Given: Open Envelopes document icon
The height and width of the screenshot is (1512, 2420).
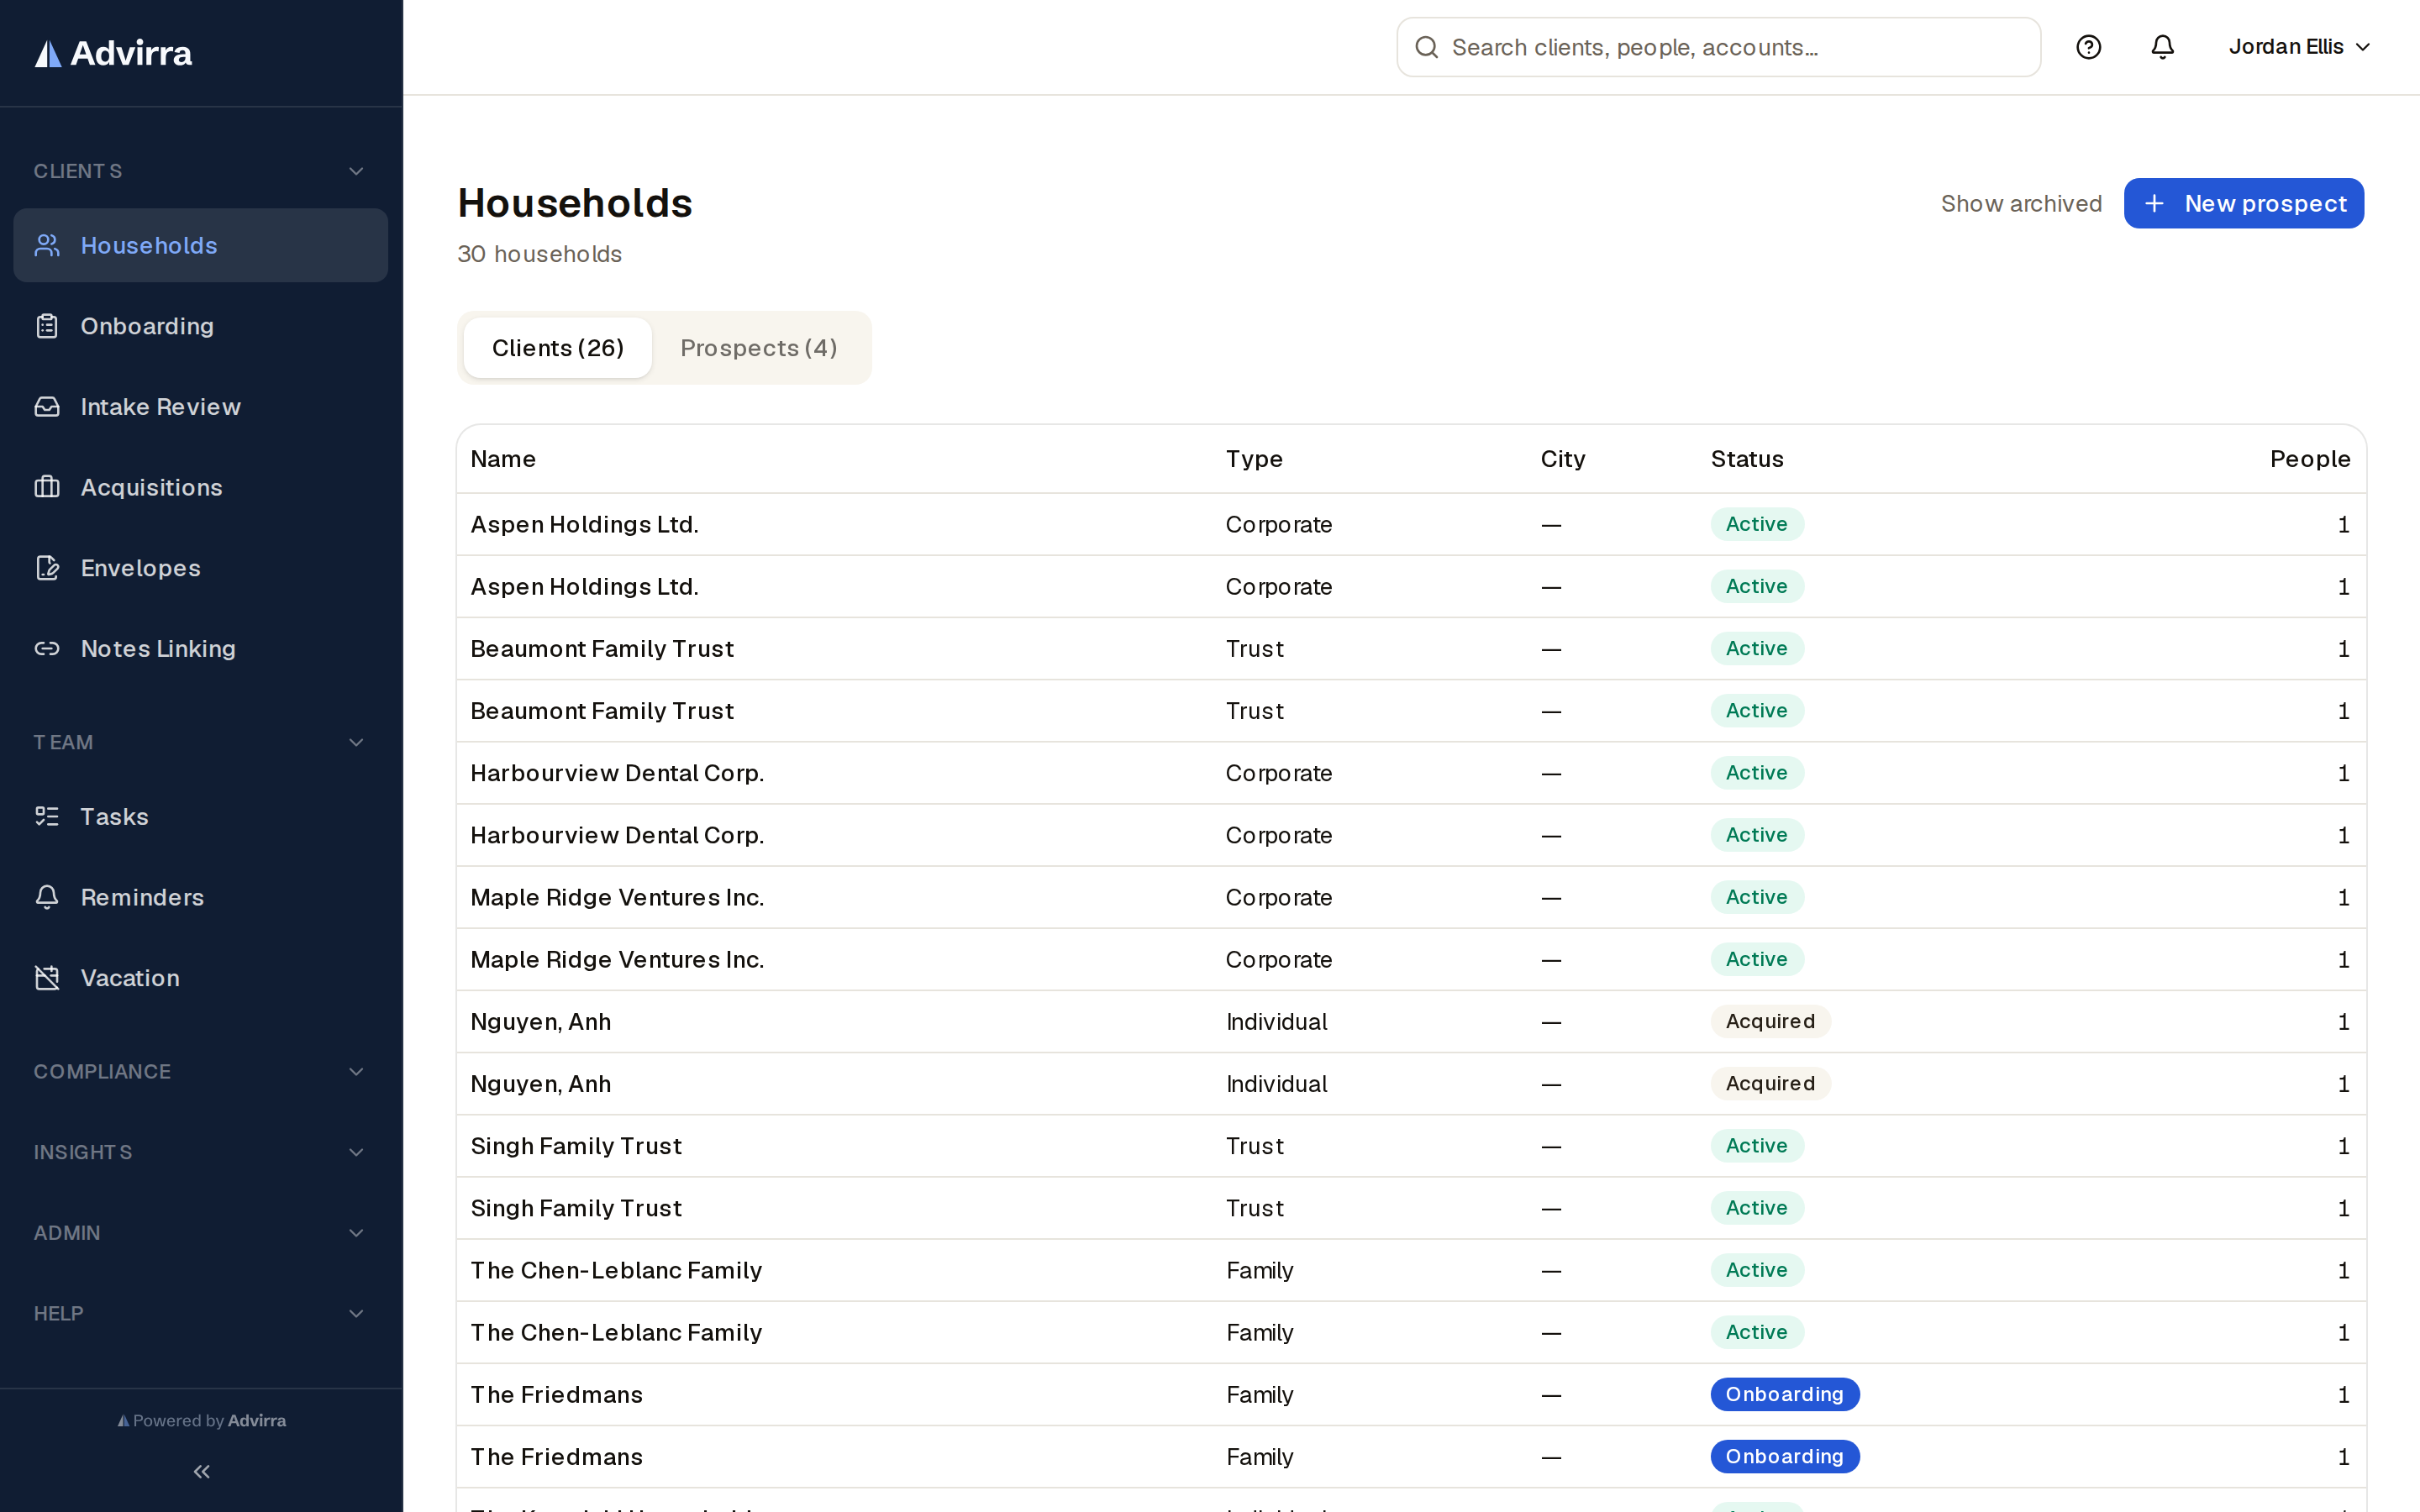Looking at the screenshot, I should point(47,568).
